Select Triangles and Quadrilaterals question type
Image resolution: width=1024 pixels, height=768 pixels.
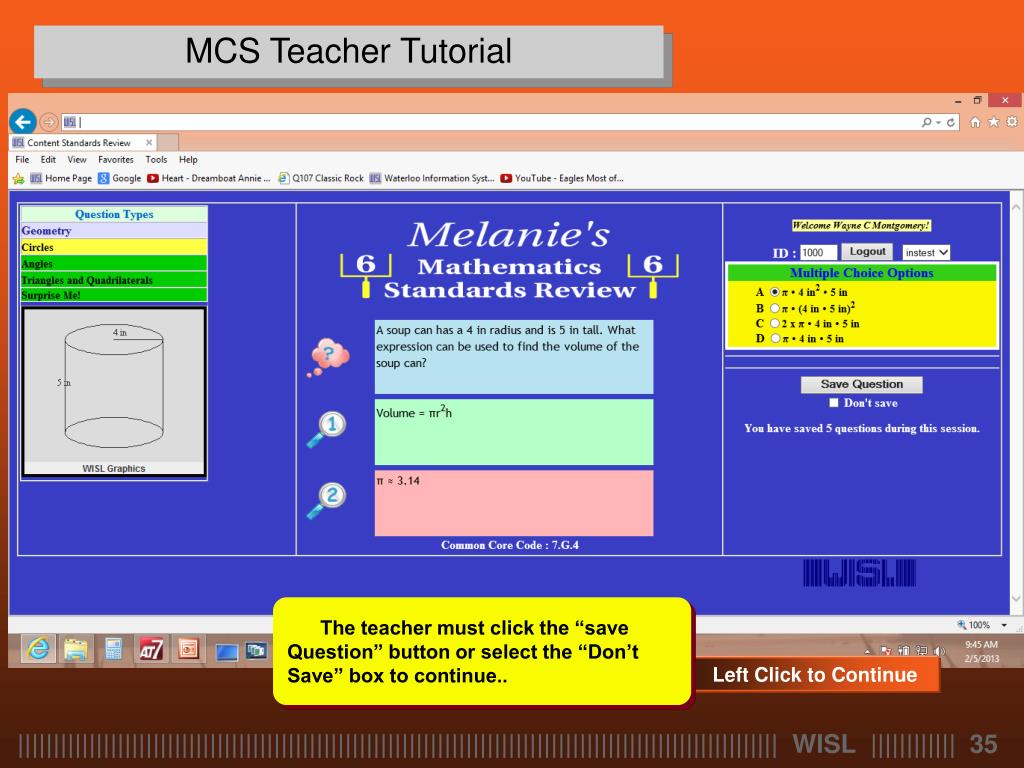point(114,280)
